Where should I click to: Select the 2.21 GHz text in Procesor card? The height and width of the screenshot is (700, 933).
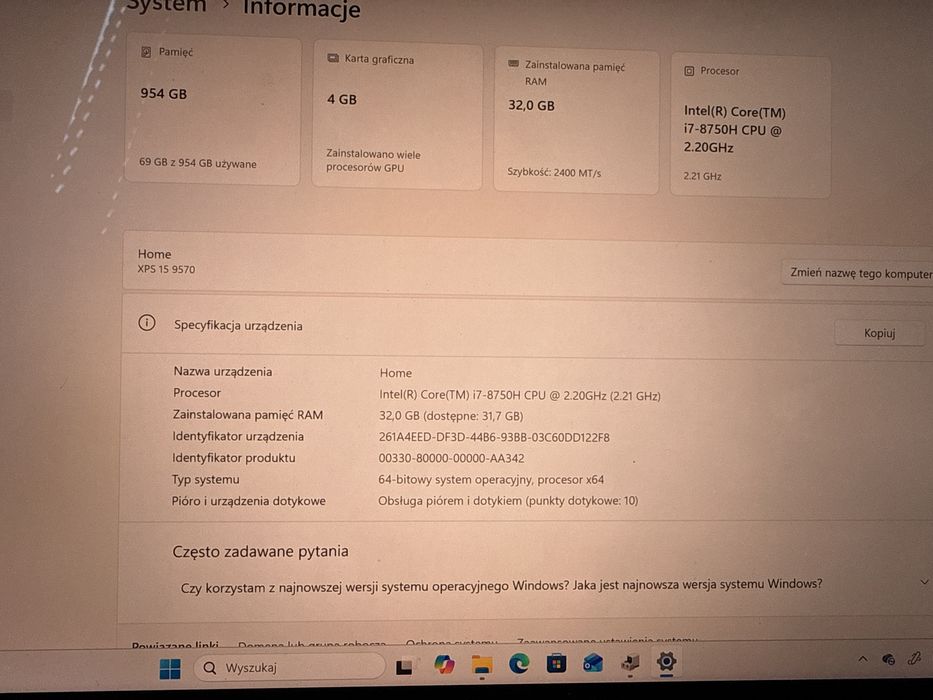pos(702,176)
